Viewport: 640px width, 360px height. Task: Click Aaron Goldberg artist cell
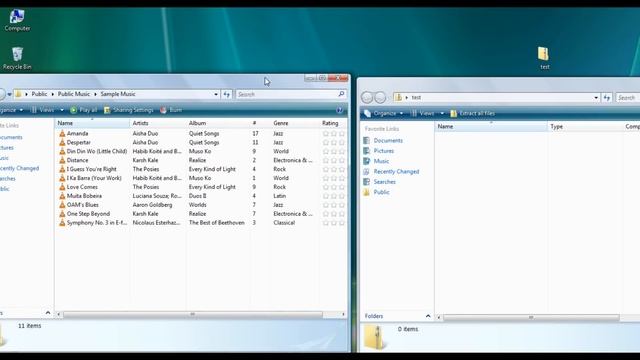(x=152, y=205)
